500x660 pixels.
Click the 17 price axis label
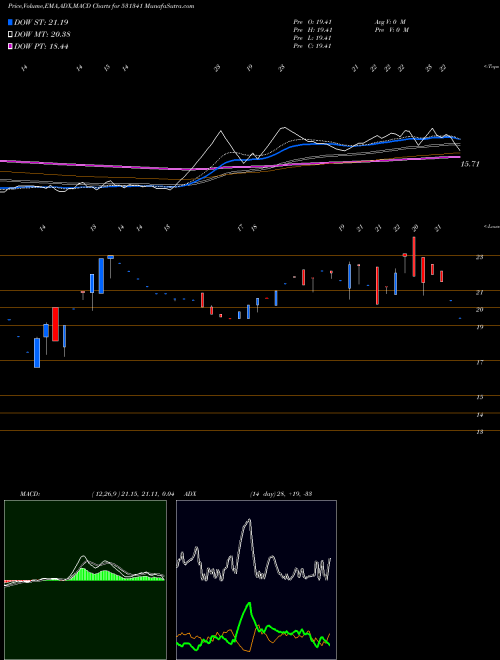(x=479, y=362)
